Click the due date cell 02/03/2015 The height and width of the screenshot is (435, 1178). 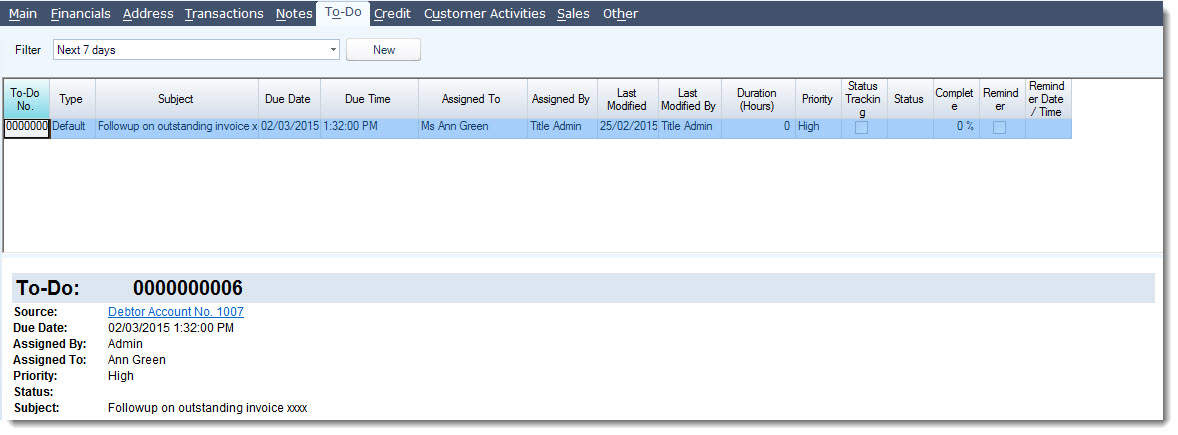289,128
